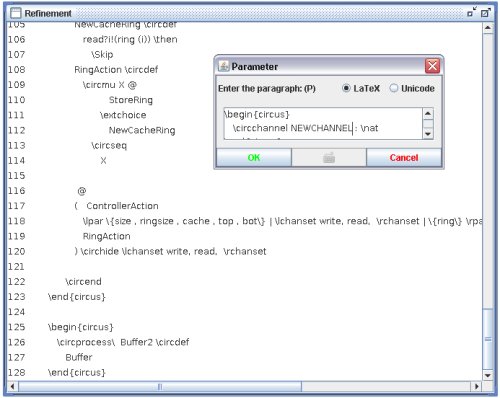Click line 106 'read?i!(ring (i)) \then'
Screen dimensions: 500x398
click(130, 39)
